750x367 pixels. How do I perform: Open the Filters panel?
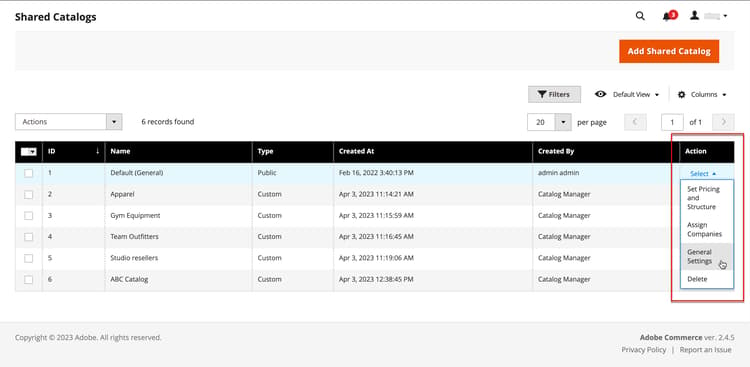point(554,94)
